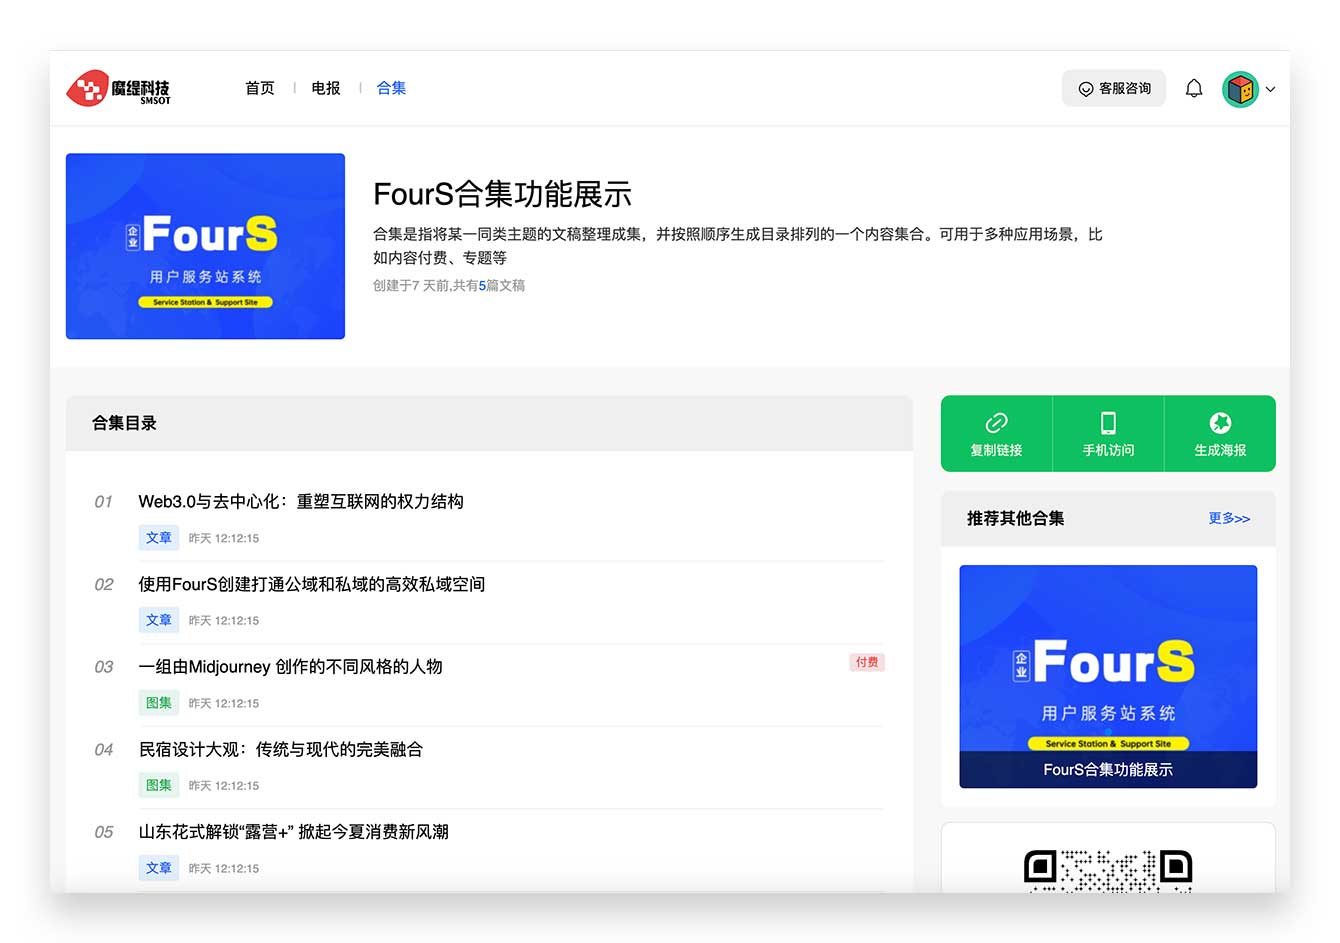
Task: Open article Web3.0与去中心化
Action: click(301, 501)
